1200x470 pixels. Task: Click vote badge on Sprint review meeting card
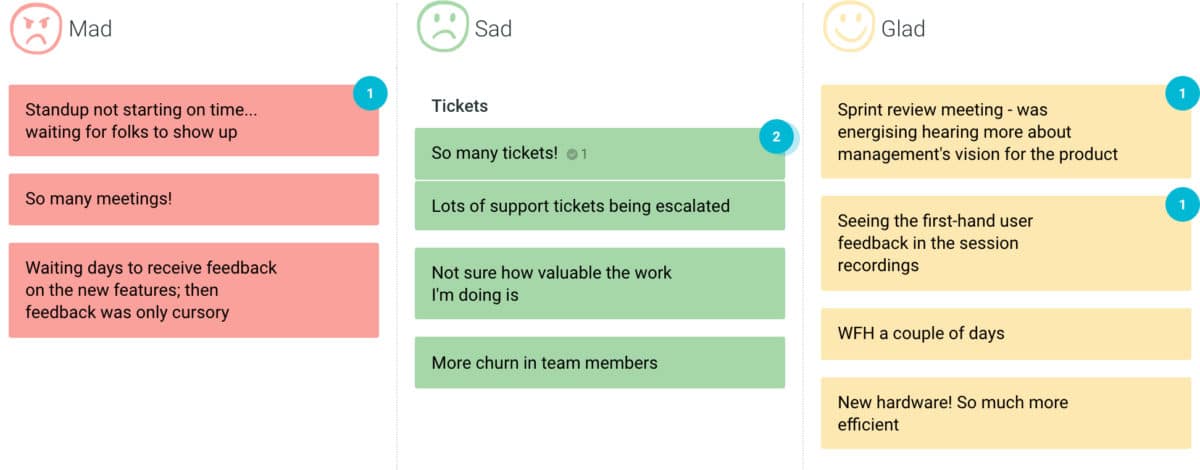click(1182, 94)
